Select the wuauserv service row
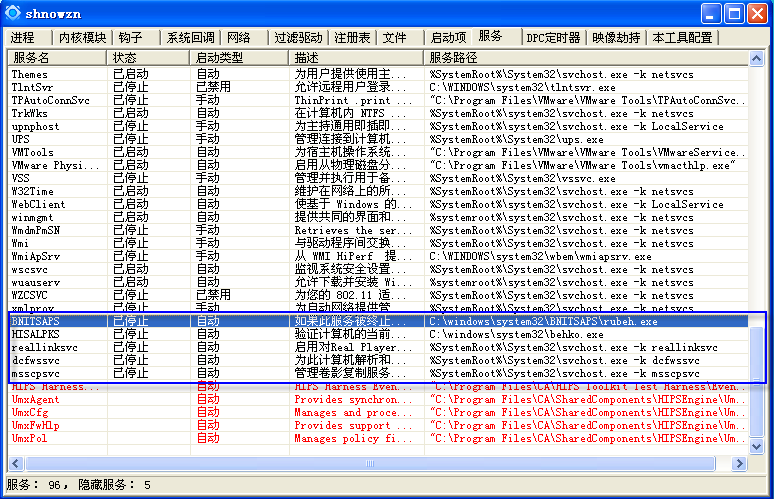The image size is (774, 499). click(x=378, y=282)
